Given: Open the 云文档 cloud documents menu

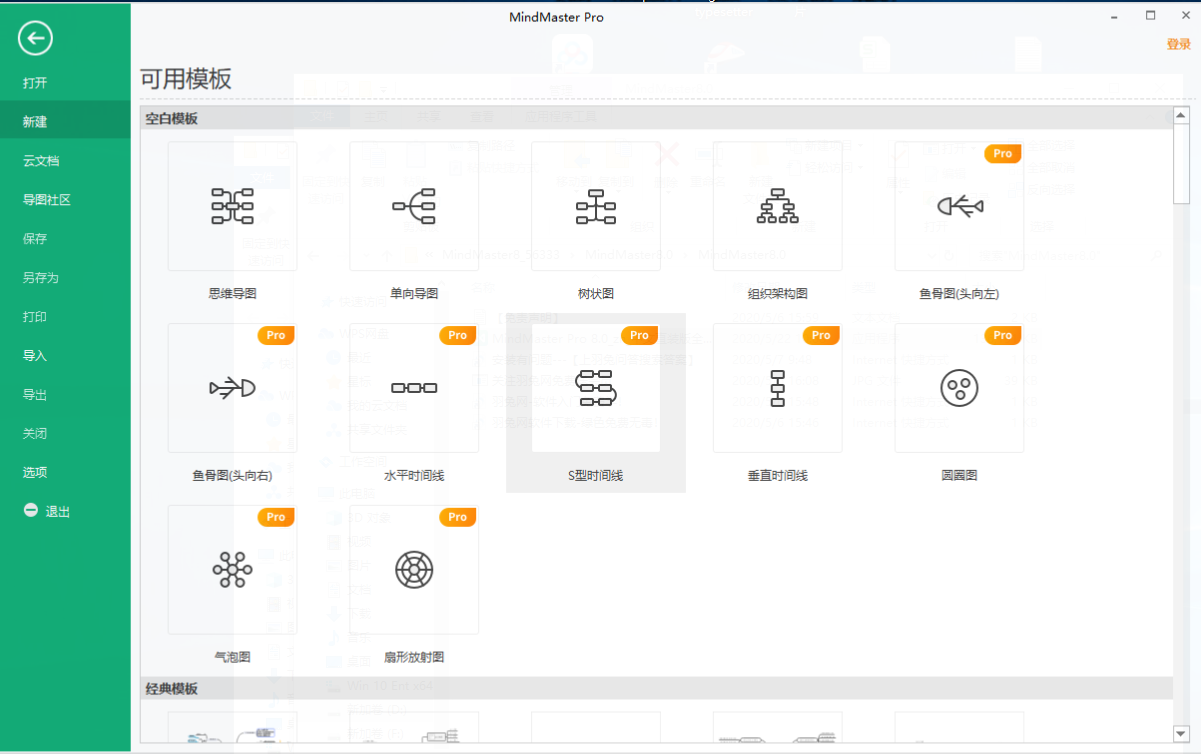Looking at the screenshot, I should [41, 161].
